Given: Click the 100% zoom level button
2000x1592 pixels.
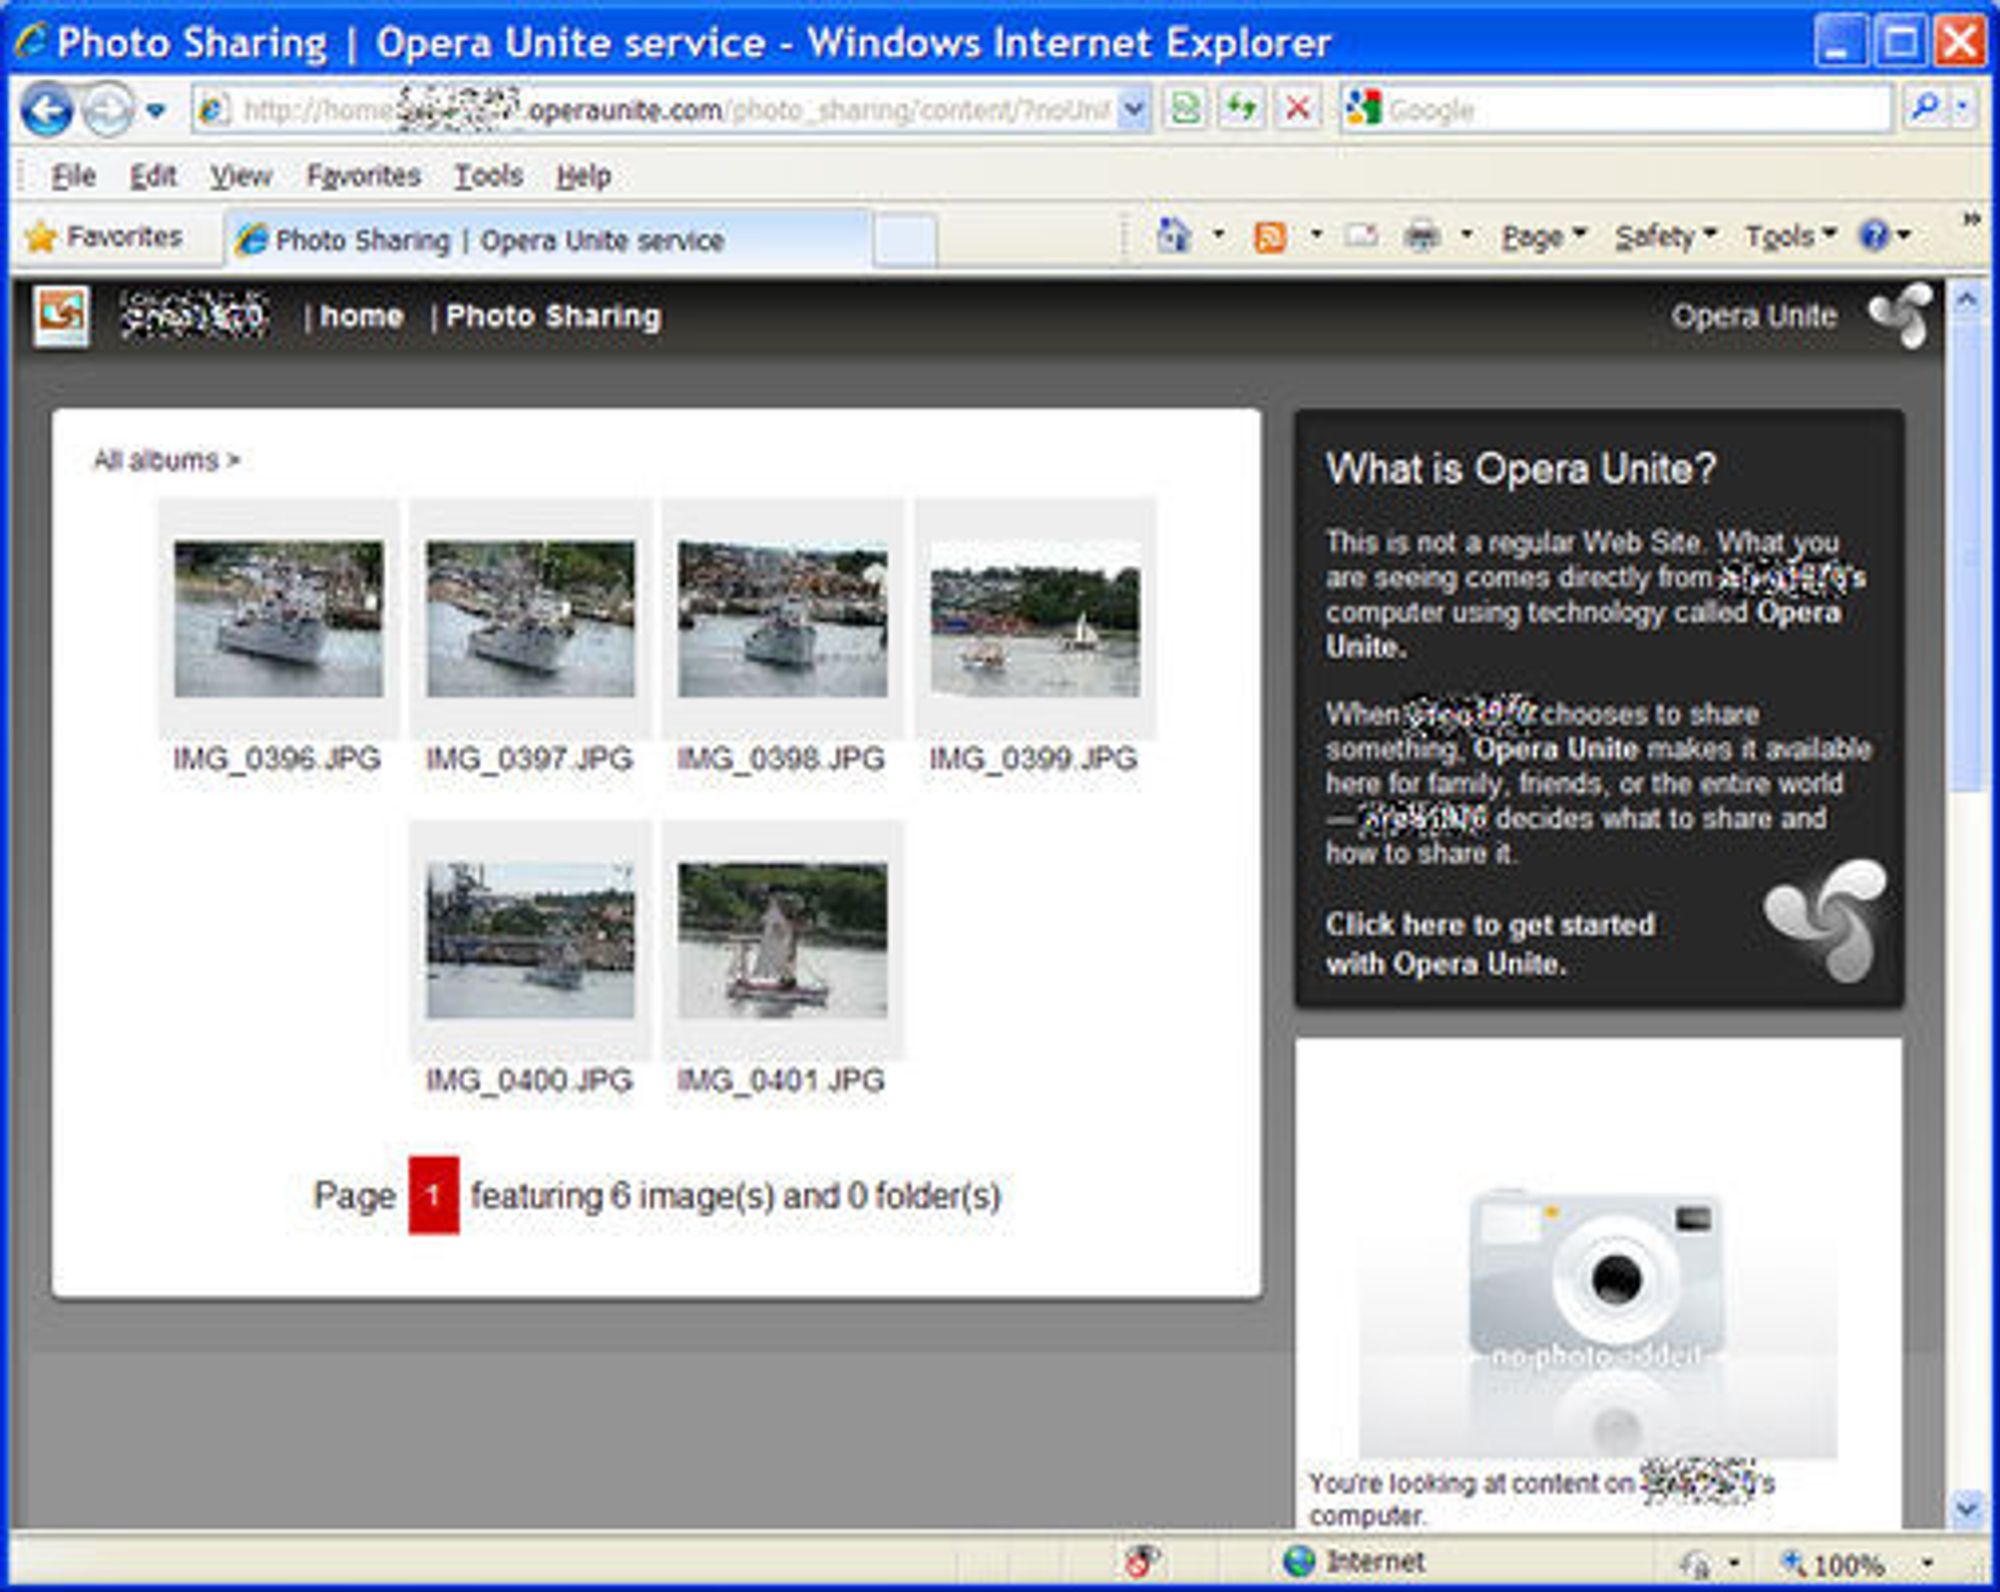Looking at the screenshot, I should tap(1835, 1563).
